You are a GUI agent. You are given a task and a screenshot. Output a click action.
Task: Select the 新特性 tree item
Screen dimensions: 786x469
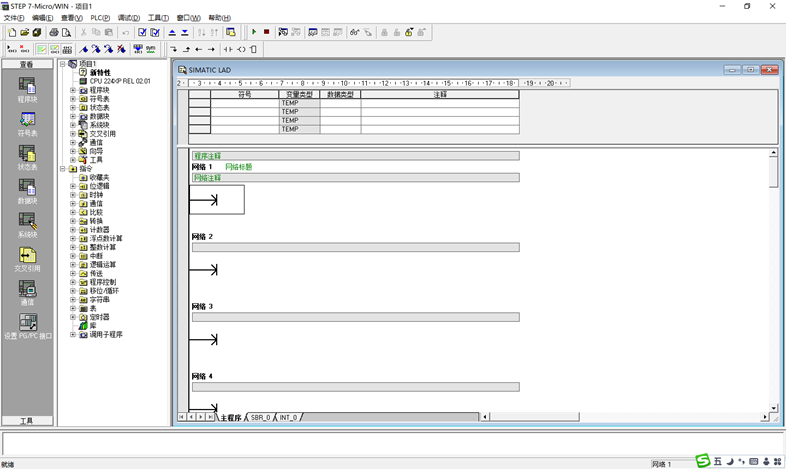pyautogui.click(x=100, y=73)
